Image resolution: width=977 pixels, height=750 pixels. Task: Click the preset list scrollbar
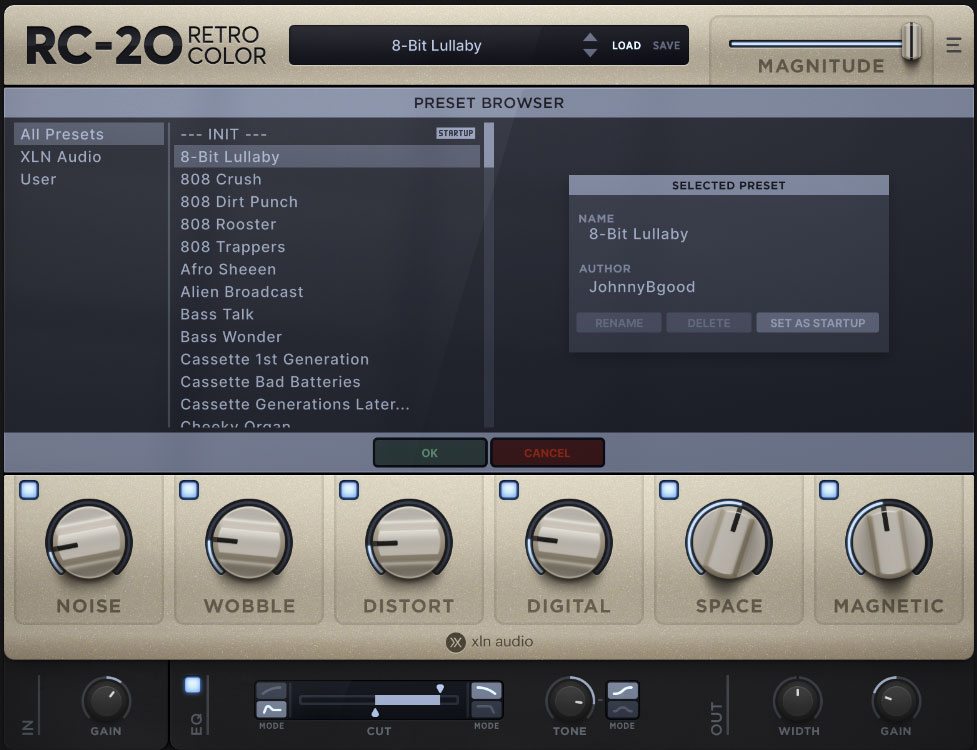pyautogui.click(x=487, y=145)
